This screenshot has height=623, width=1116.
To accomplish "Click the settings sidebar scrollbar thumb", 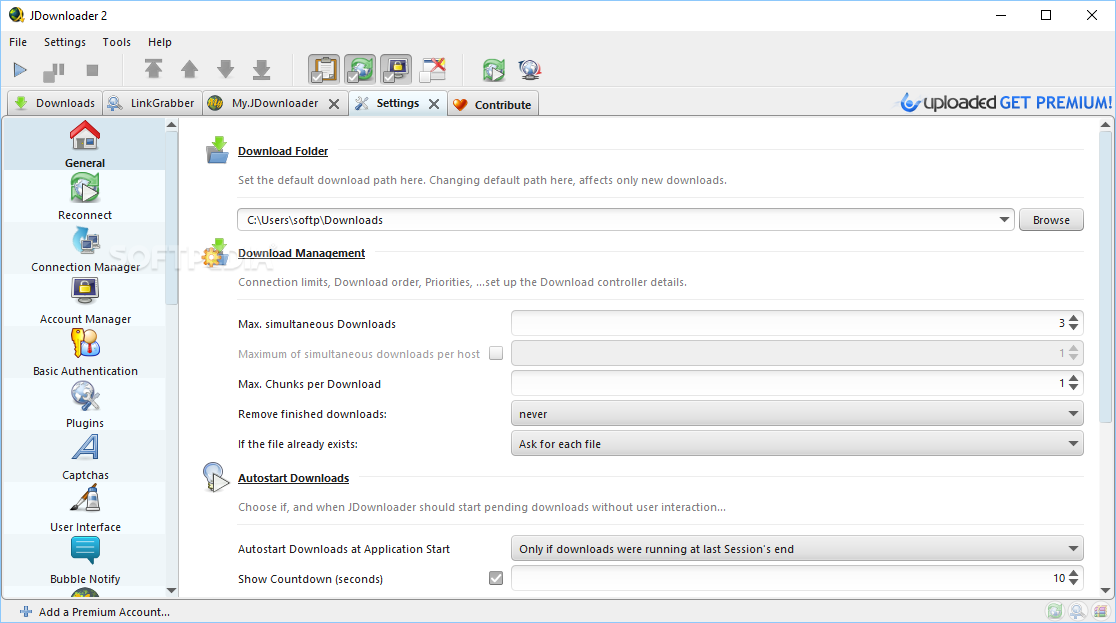I will tap(172, 218).
